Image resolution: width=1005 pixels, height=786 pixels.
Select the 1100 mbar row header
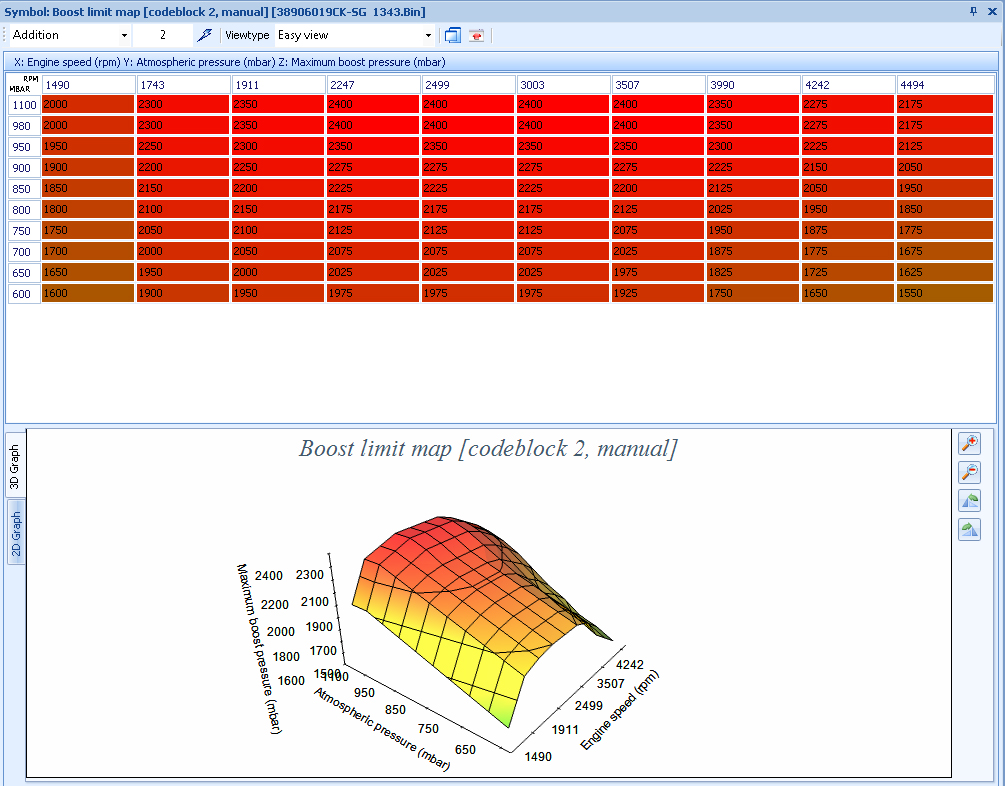(x=24, y=104)
